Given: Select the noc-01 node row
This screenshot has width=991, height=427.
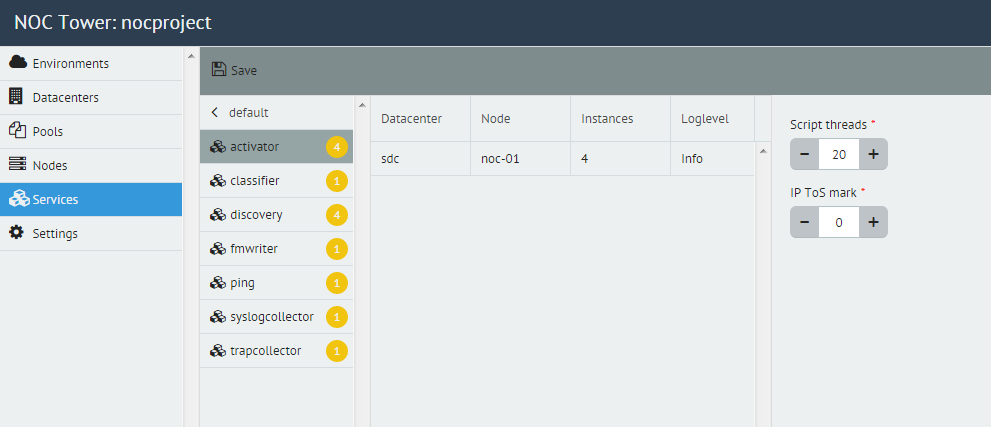Looking at the screenshot, I should pos(500,158).
